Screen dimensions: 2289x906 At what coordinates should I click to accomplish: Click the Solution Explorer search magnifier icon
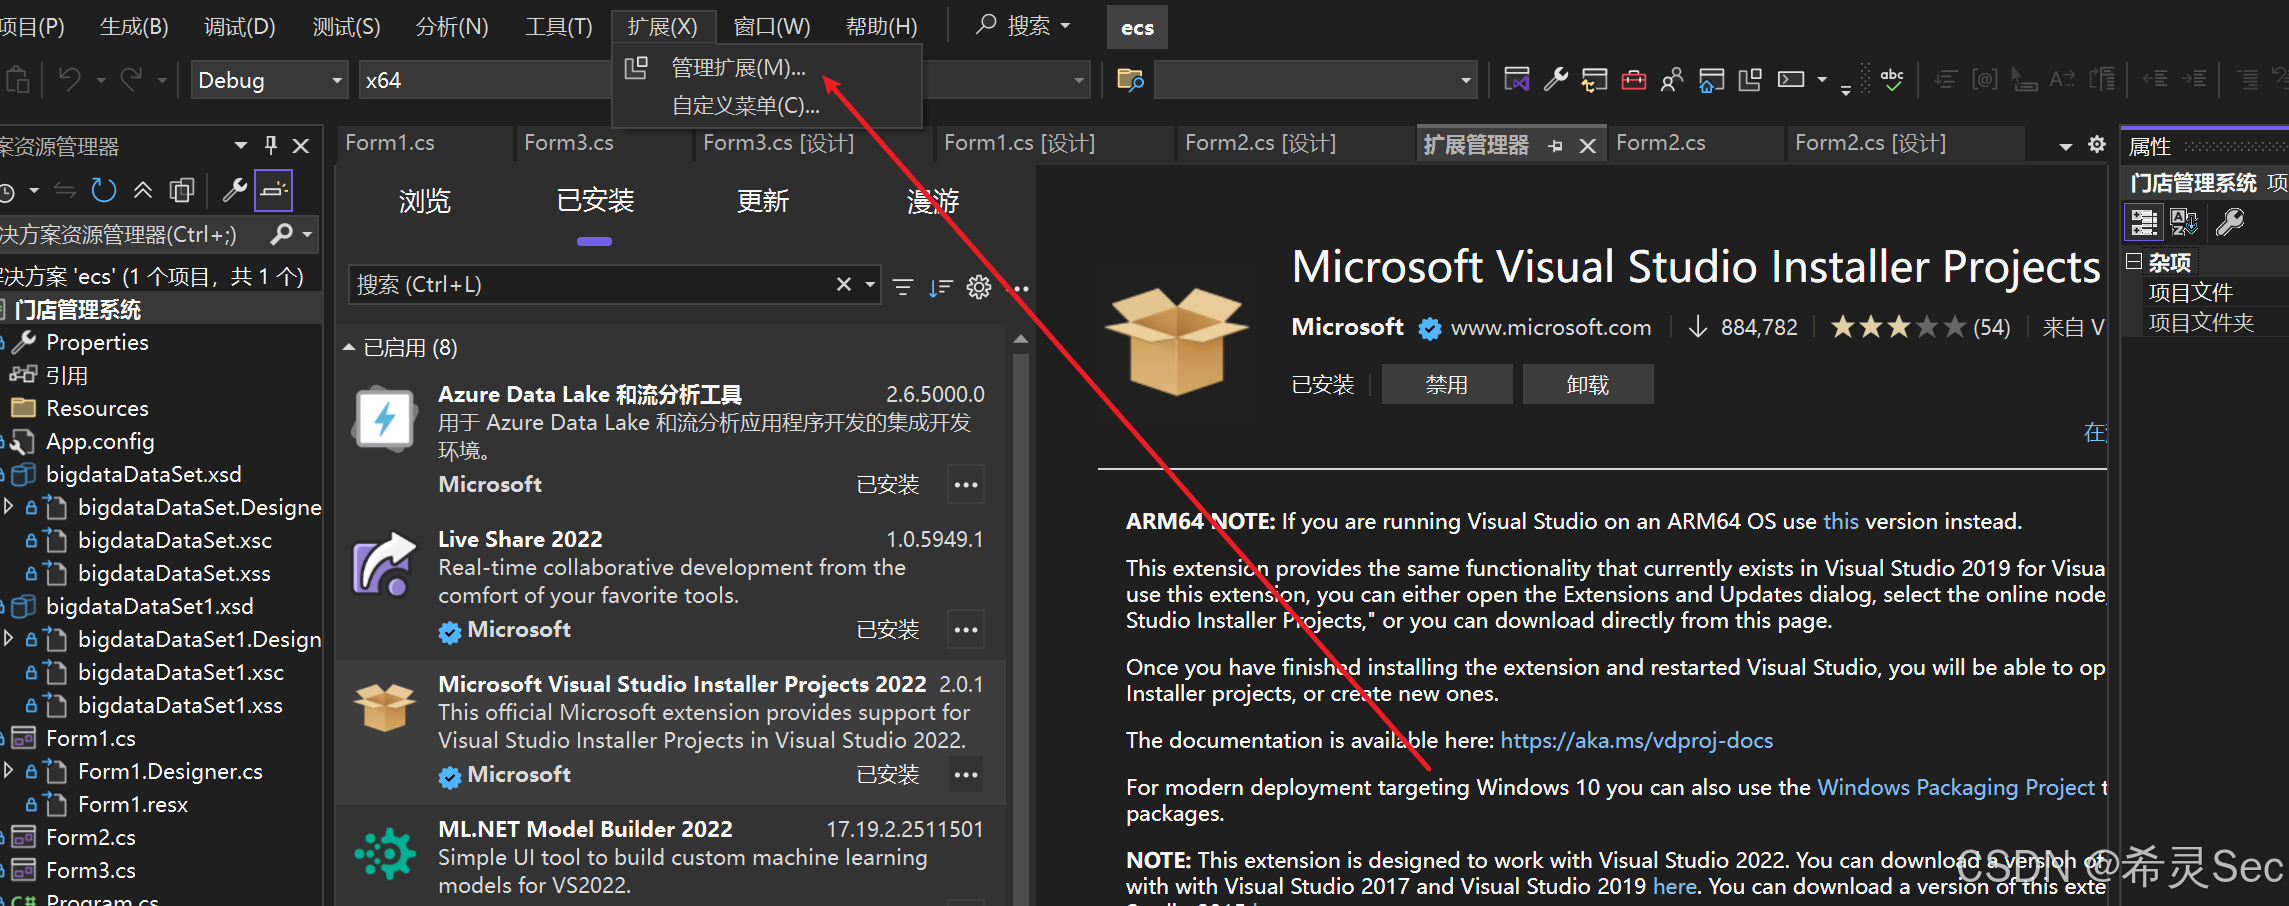point(282,234)
